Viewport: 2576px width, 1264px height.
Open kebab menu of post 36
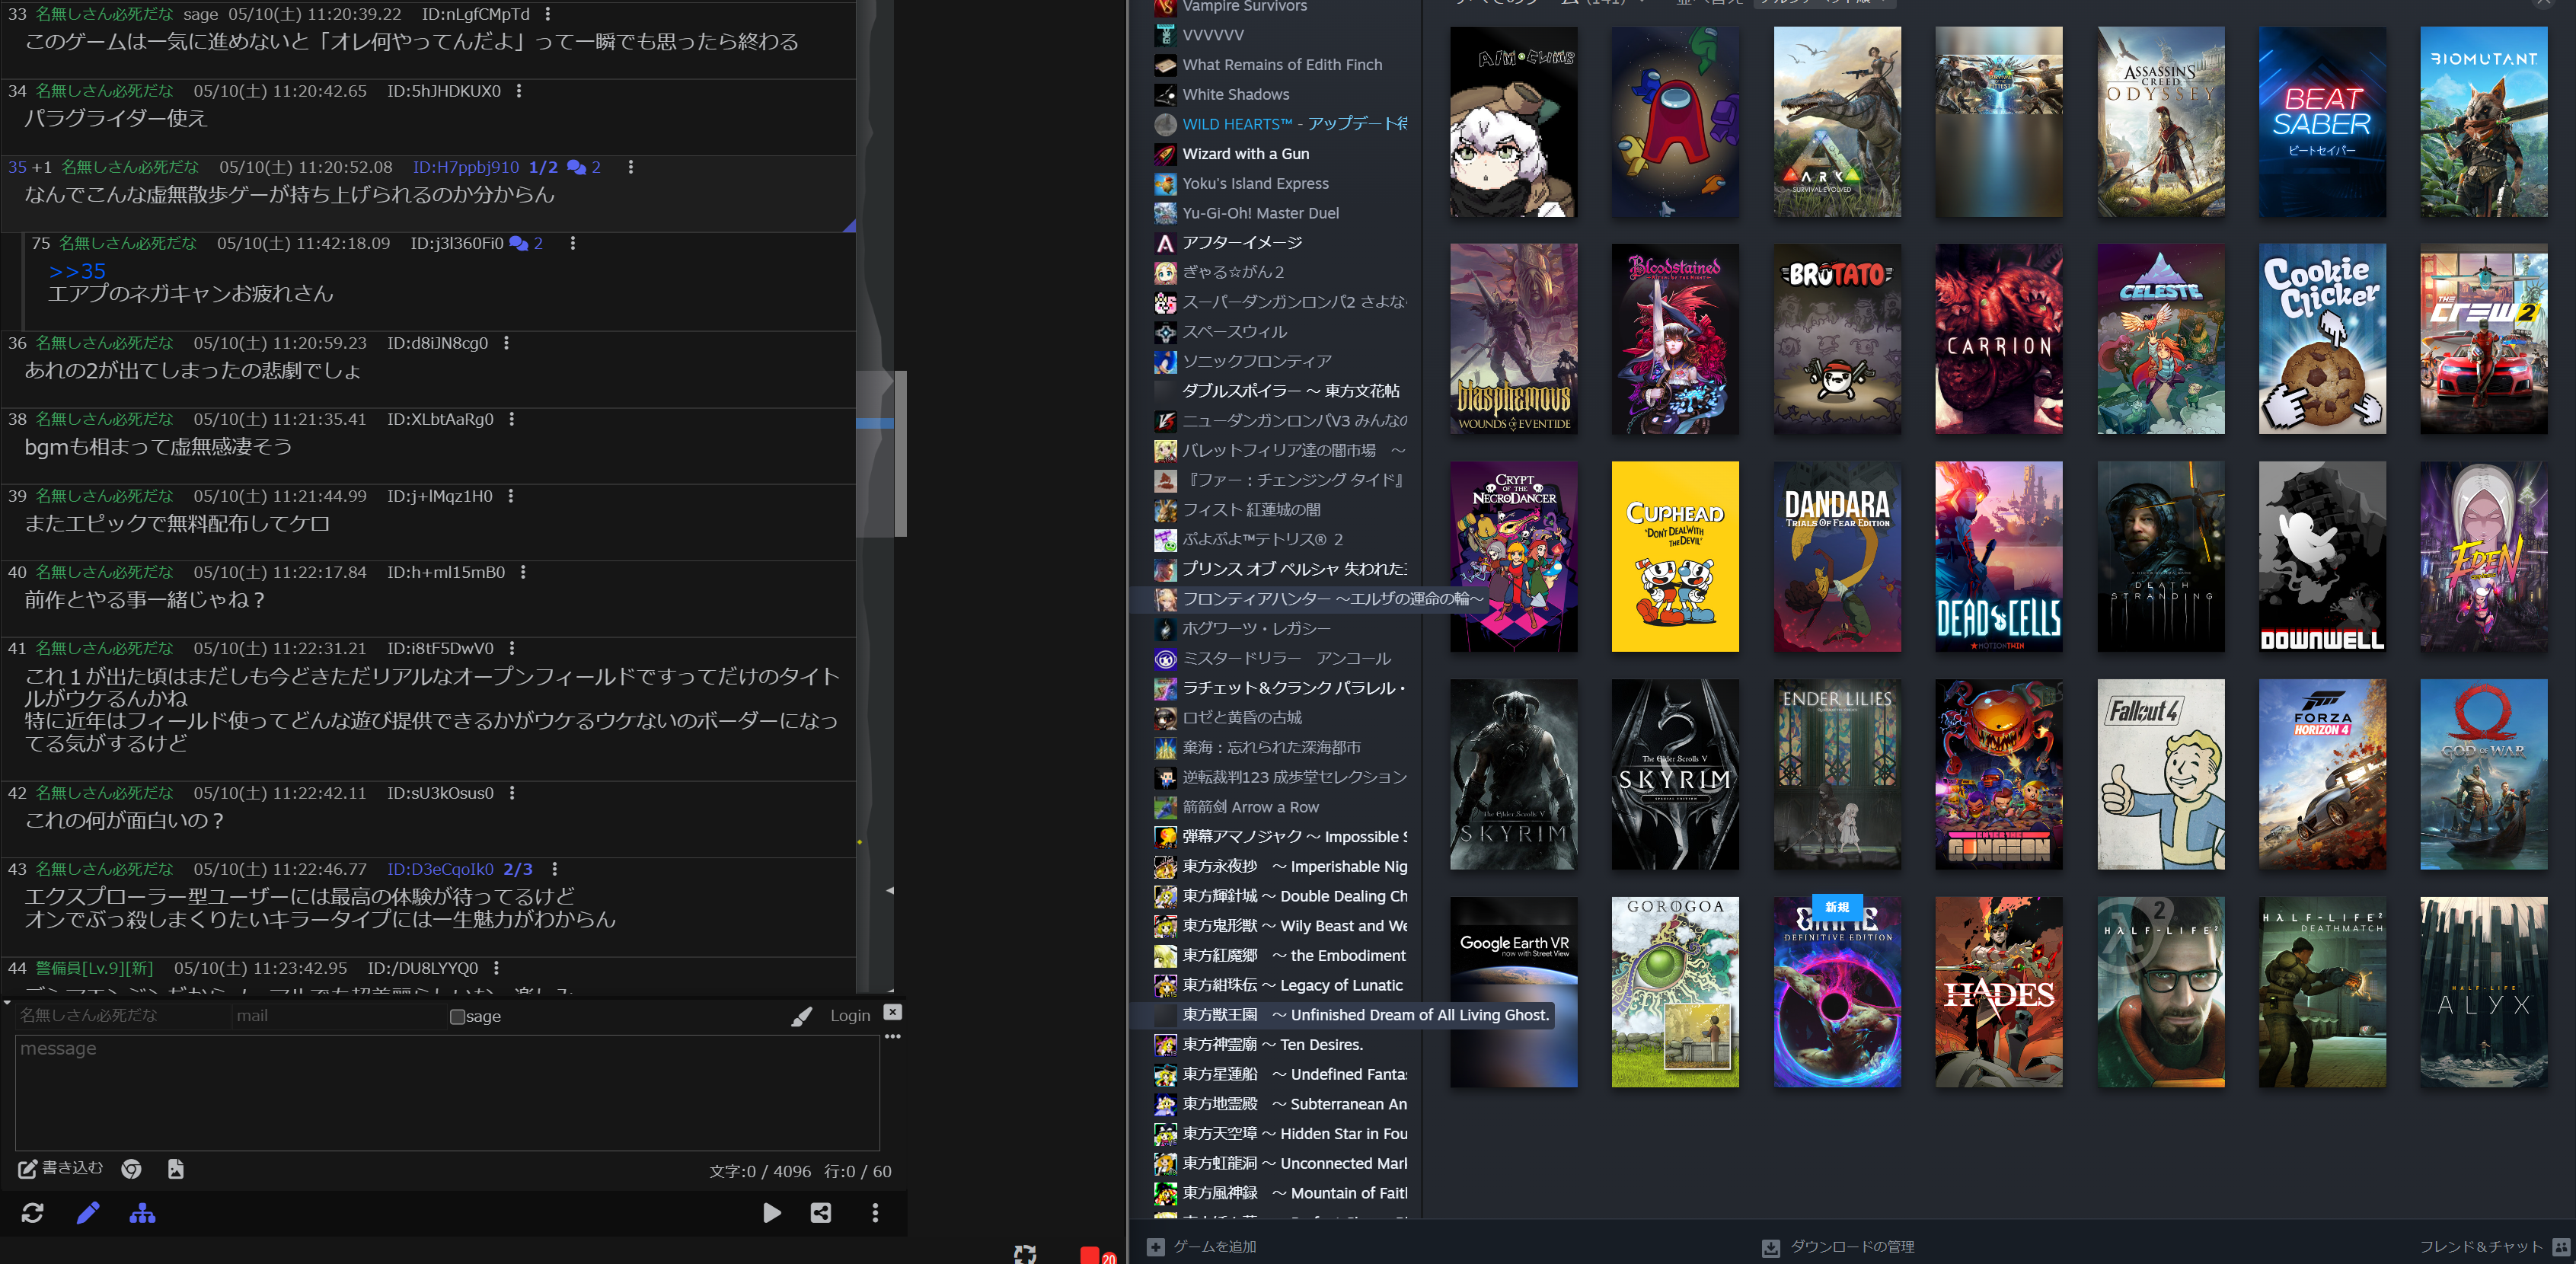506,343
